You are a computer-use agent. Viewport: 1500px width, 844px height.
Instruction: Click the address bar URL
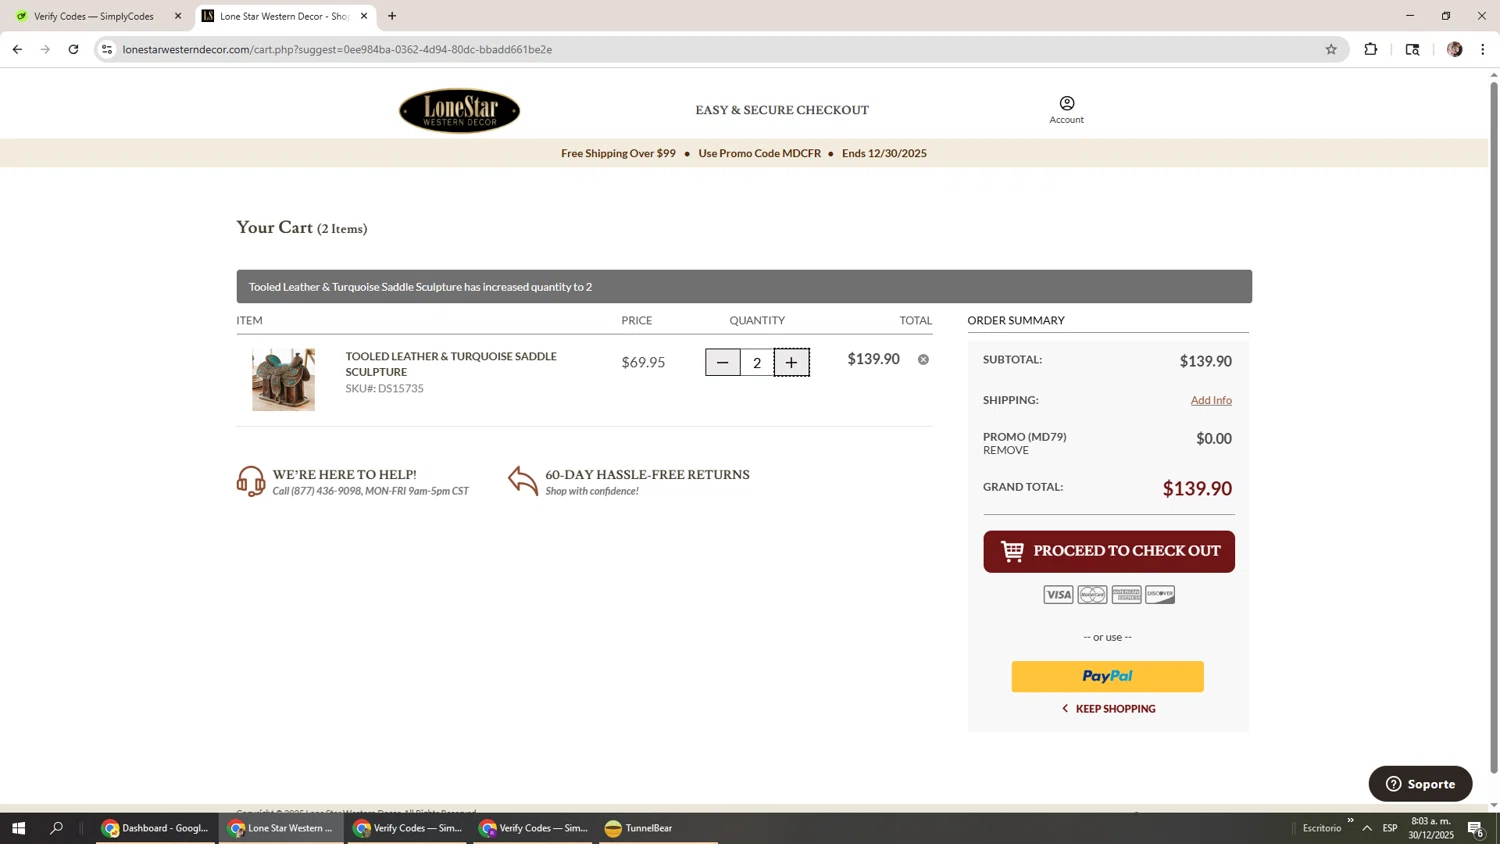click(337, 49)
